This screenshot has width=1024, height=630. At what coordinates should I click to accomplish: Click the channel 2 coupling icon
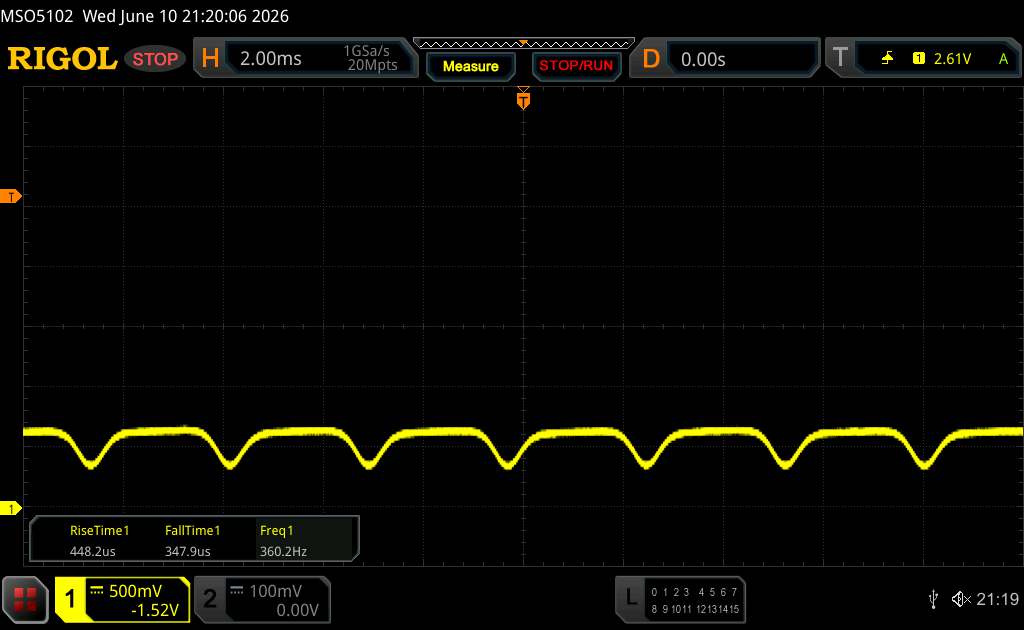236,591
